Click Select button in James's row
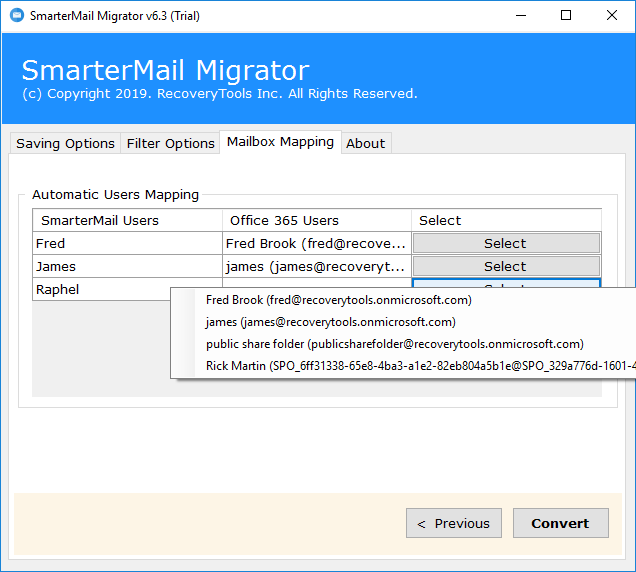The height and width of the screenshot is (572, 636). [506, 267]
